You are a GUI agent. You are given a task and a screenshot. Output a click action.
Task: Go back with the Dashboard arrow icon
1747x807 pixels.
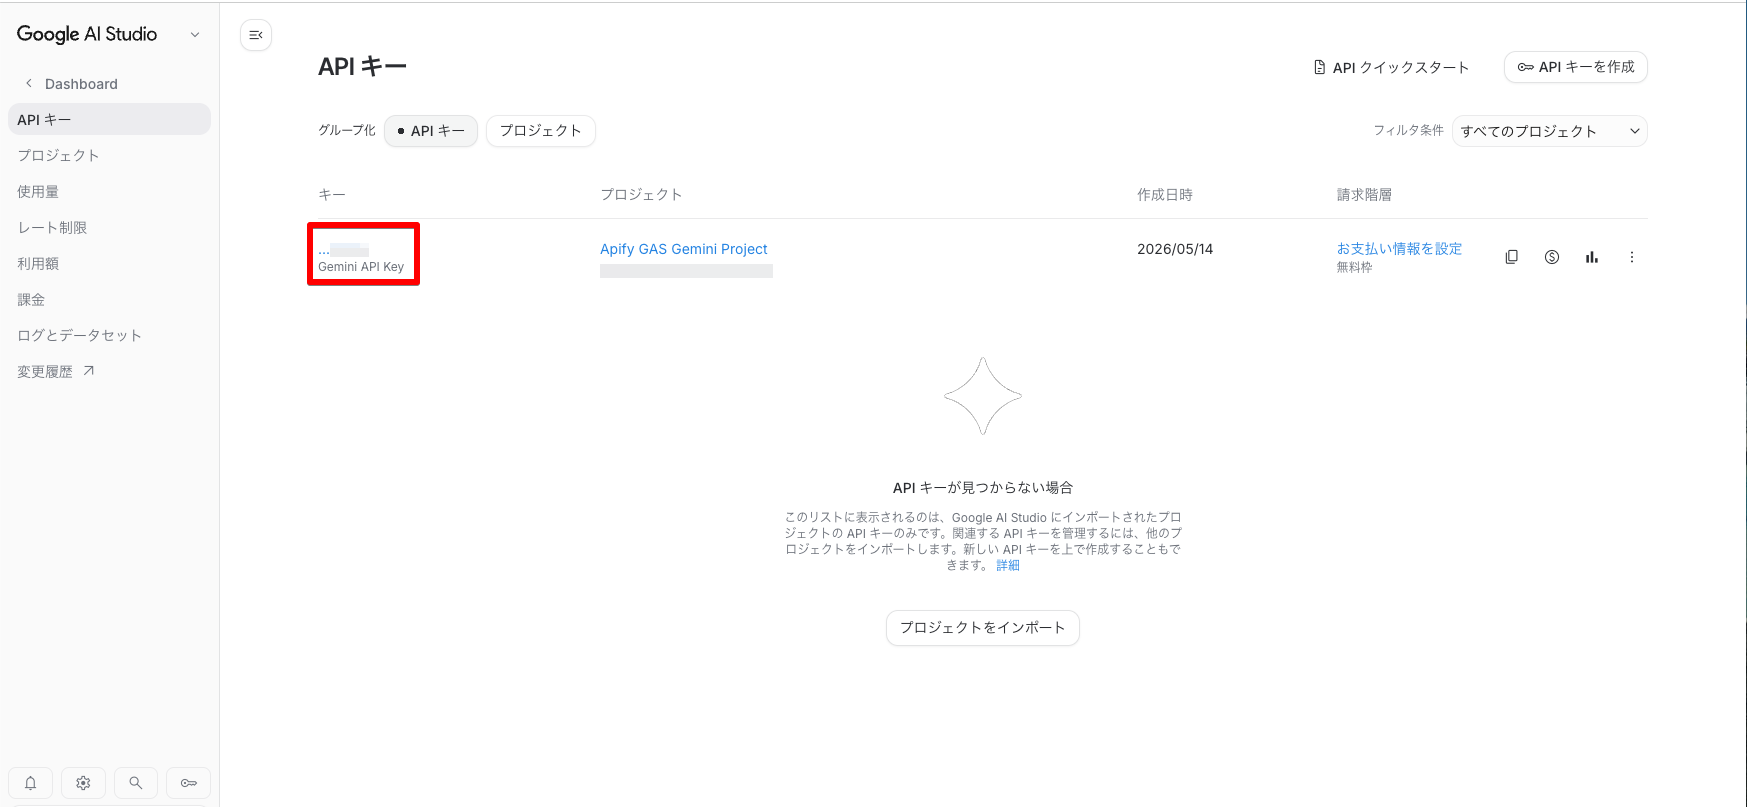pyautogui.click(x=29, y=83)
